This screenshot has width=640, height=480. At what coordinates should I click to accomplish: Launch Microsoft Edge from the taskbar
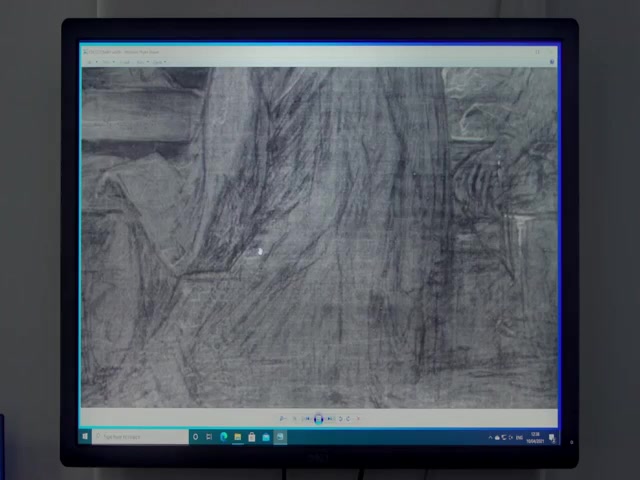[223, 437]
